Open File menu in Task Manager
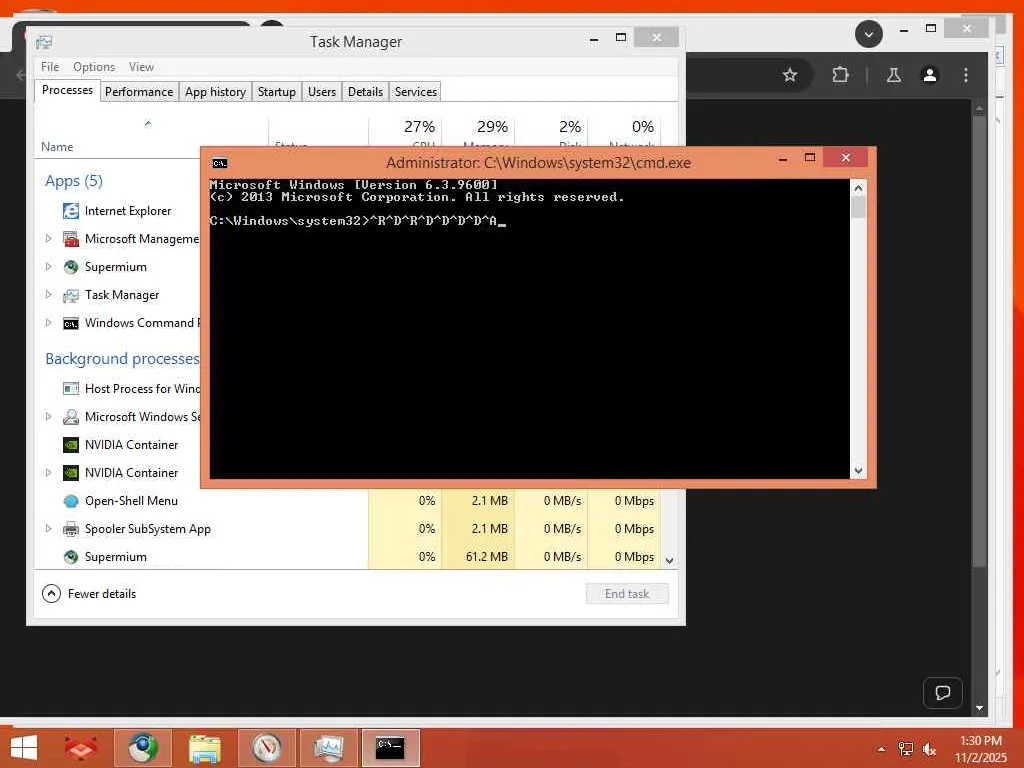This screenshot has height=768, width=1024. click(50, 67)
